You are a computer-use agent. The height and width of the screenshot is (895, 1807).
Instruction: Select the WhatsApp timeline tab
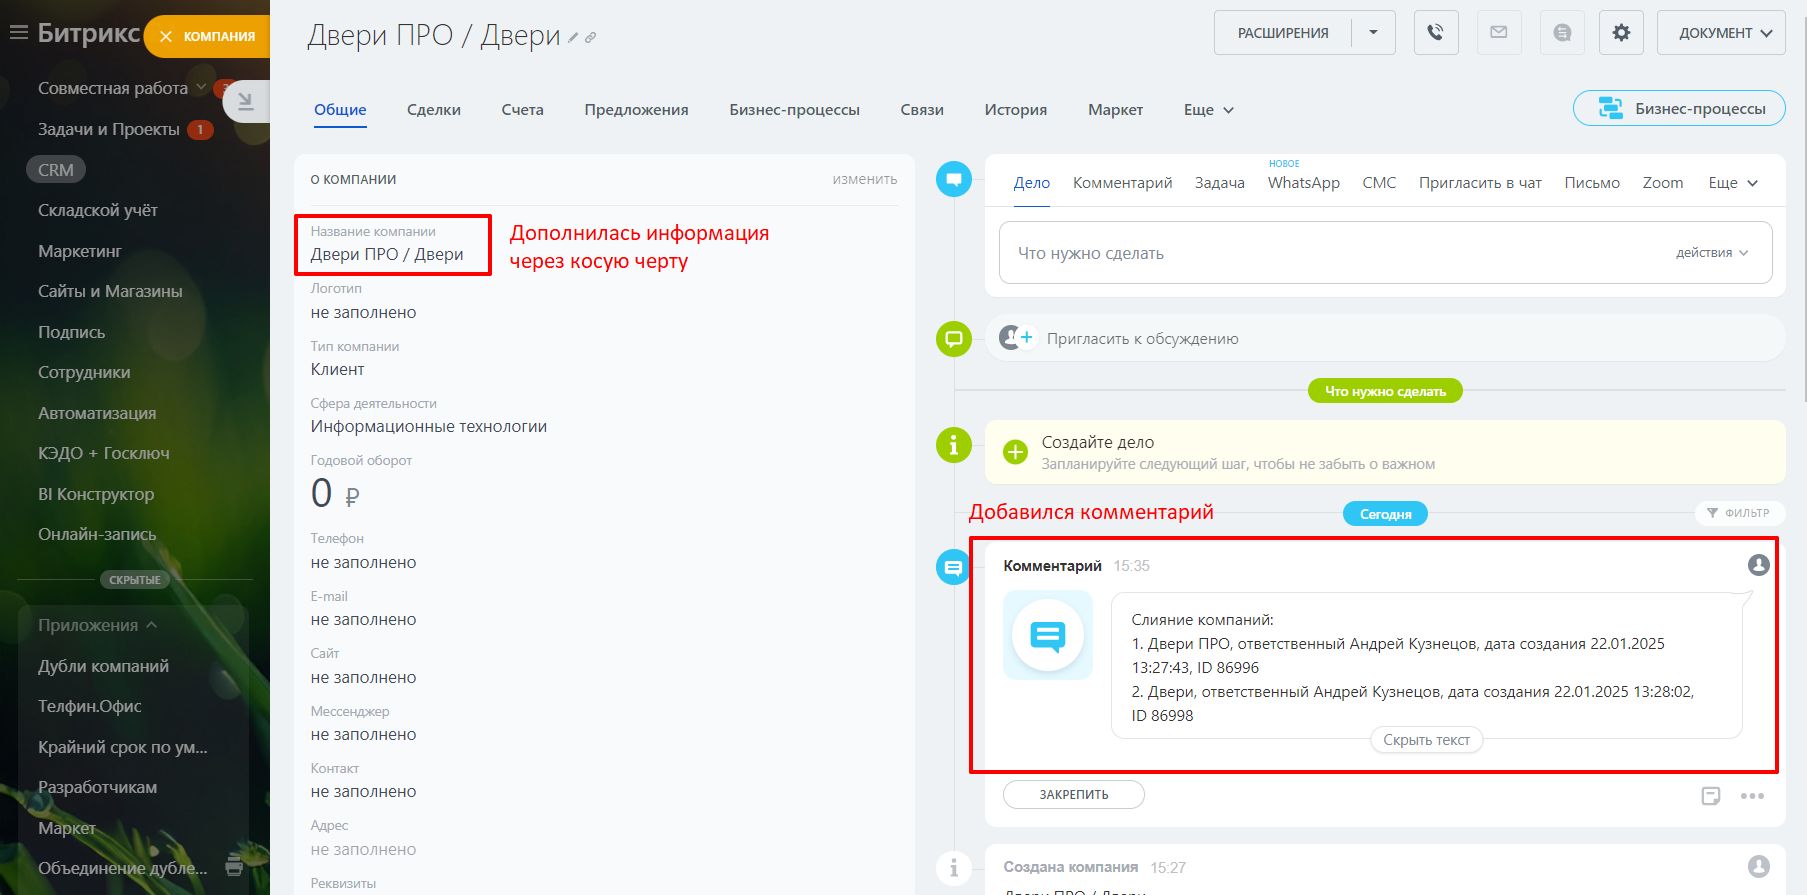[1304, 183]
